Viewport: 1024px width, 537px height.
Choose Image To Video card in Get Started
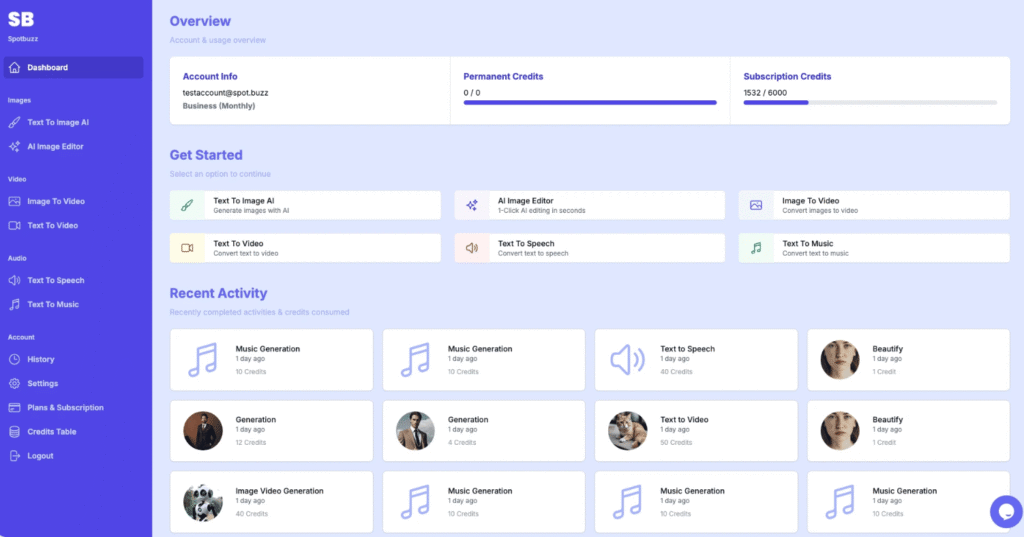point(874,205)
